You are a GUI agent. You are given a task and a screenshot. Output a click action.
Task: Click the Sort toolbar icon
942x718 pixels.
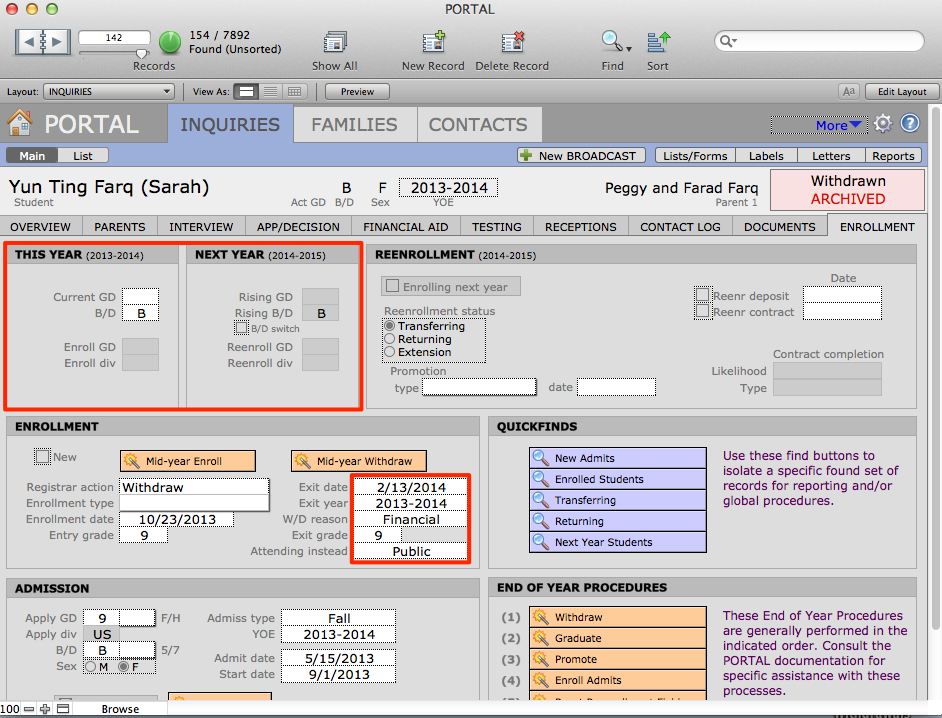click(x=658, y=43)
